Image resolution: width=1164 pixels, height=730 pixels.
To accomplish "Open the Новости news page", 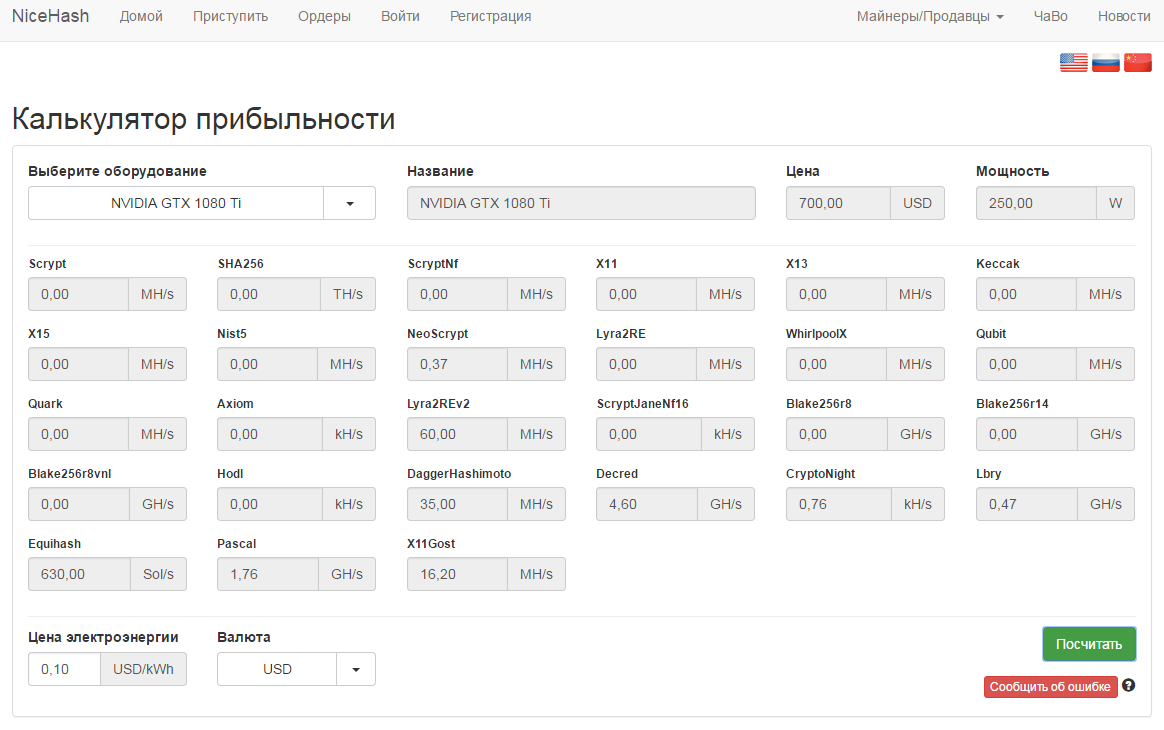I will tap(1124, 16).
